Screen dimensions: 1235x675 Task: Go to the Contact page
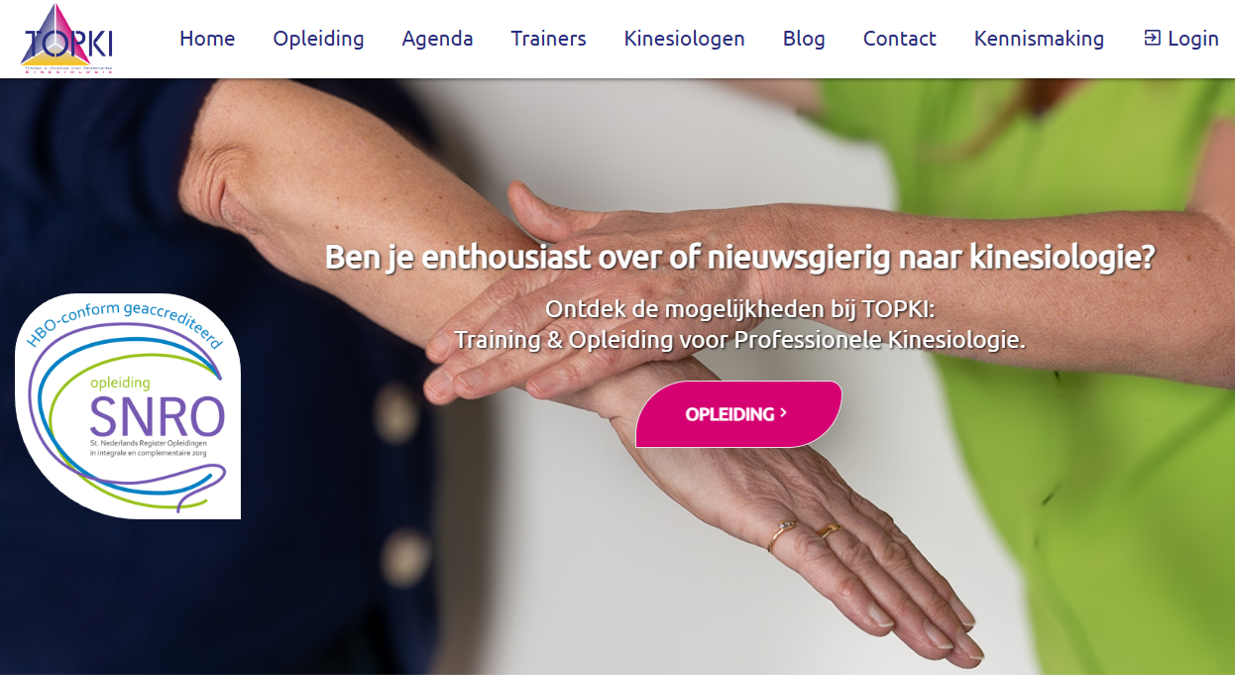click(x=899, y=38)
